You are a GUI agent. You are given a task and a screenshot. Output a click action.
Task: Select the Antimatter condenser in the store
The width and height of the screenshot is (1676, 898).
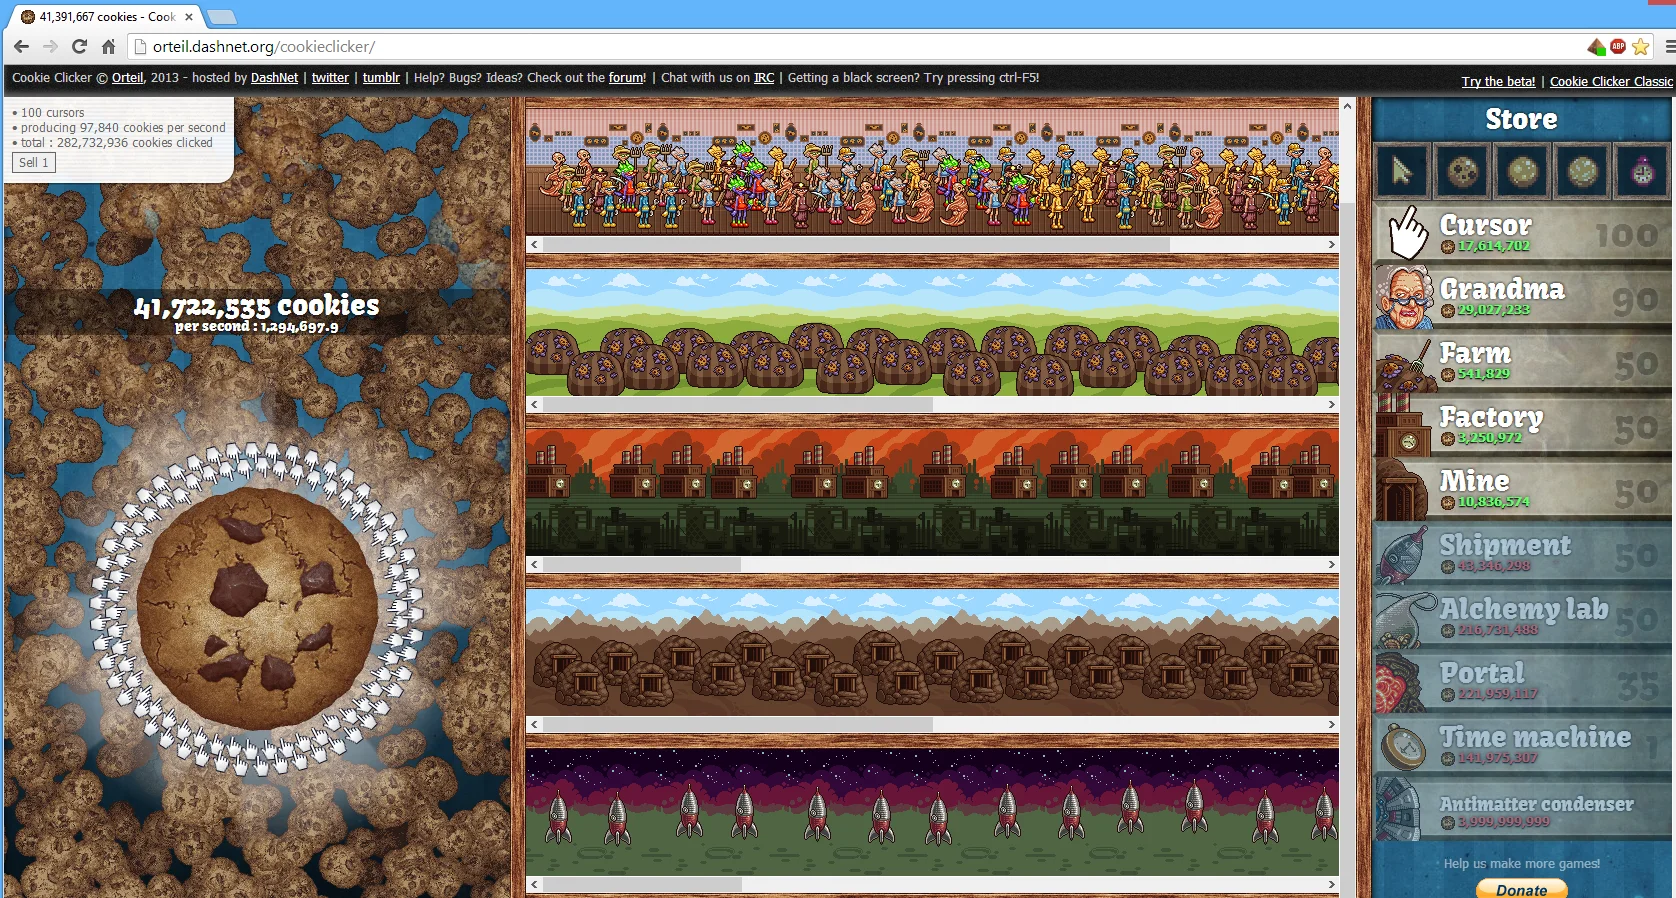click(1522, 809)
